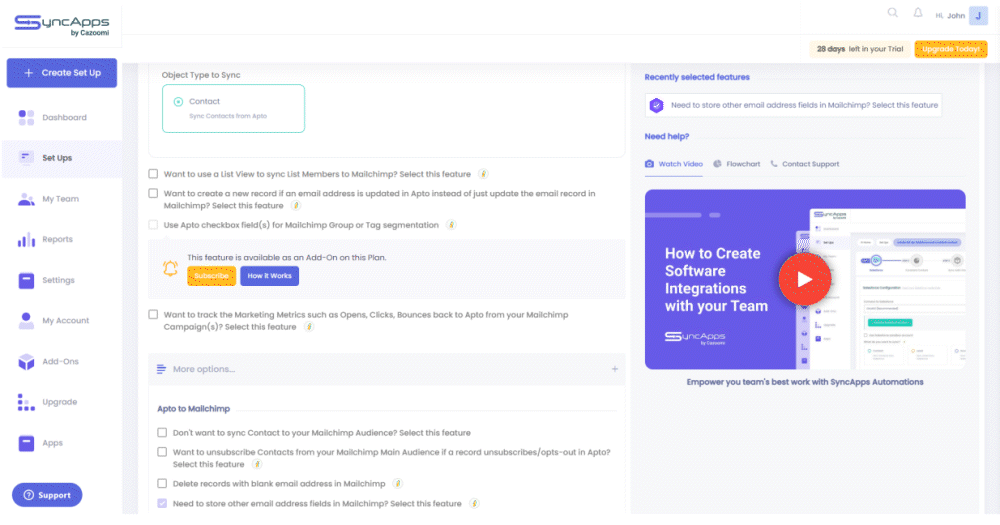Open Dashboard menu item

click(x=62, y=117)
